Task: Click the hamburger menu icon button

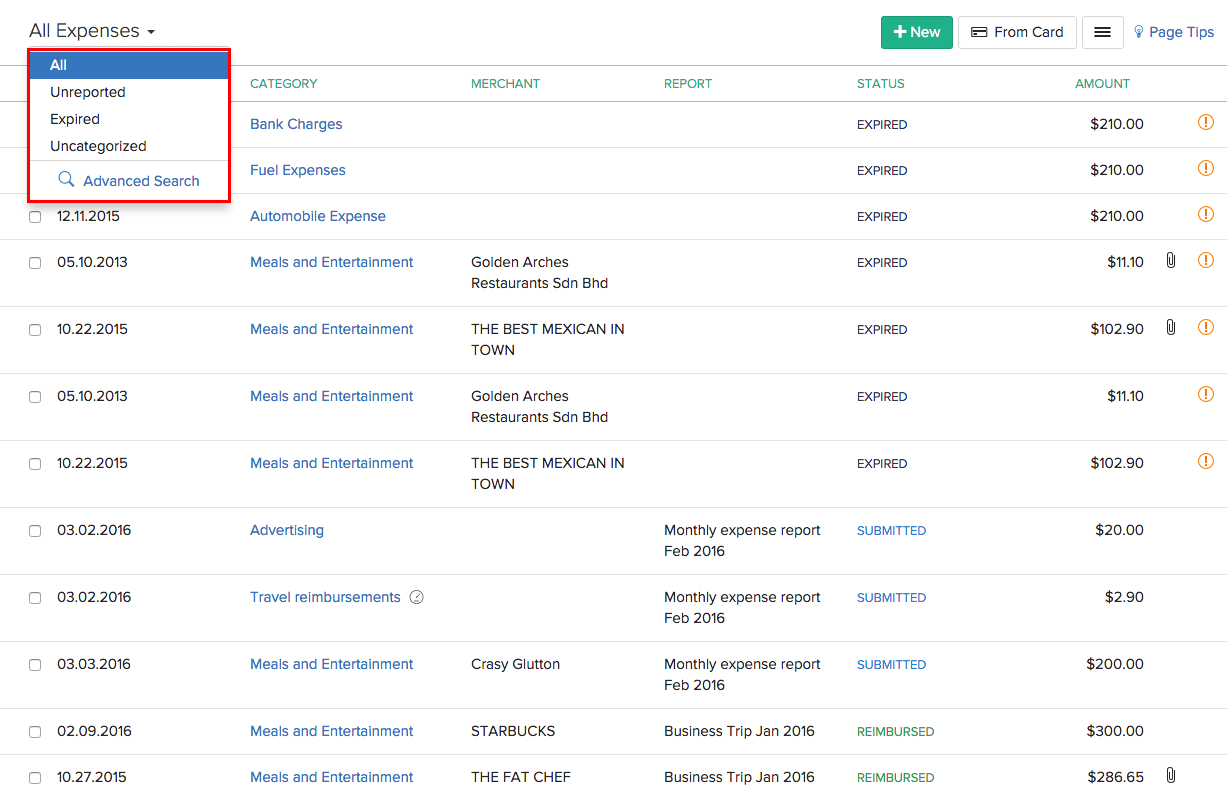Action: (1102, 32)
